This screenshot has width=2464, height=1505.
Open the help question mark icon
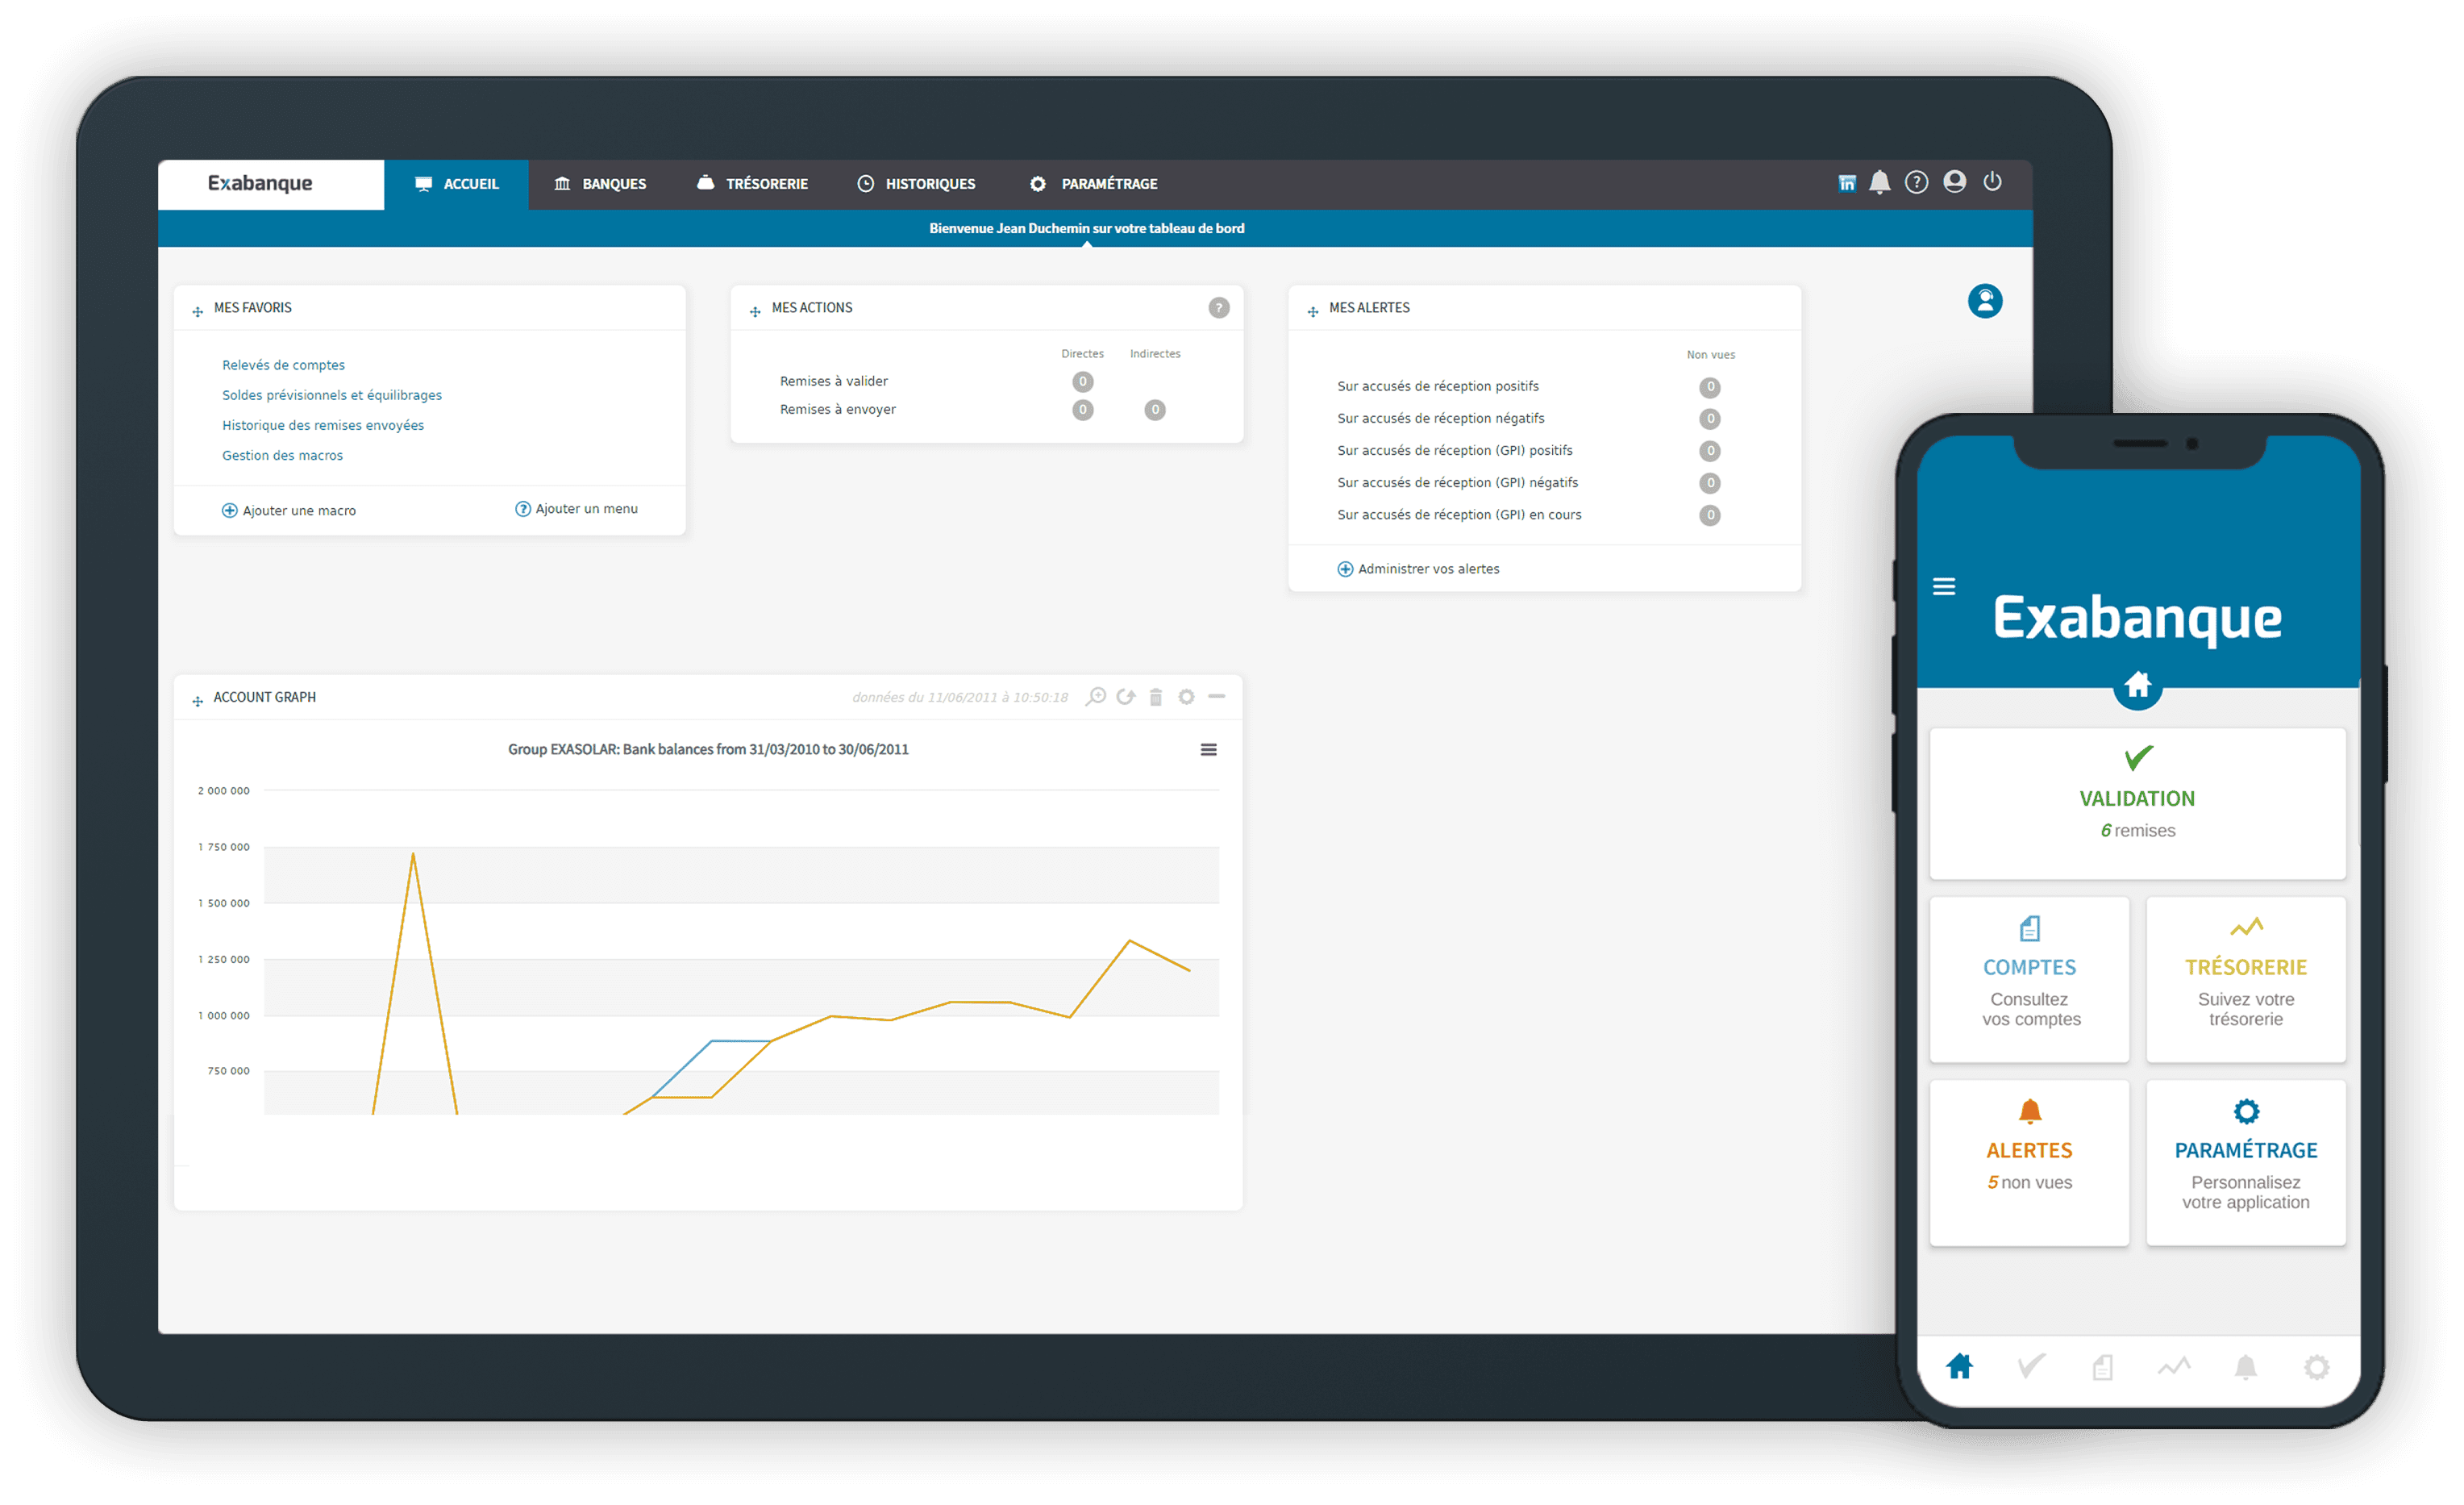1916,182
